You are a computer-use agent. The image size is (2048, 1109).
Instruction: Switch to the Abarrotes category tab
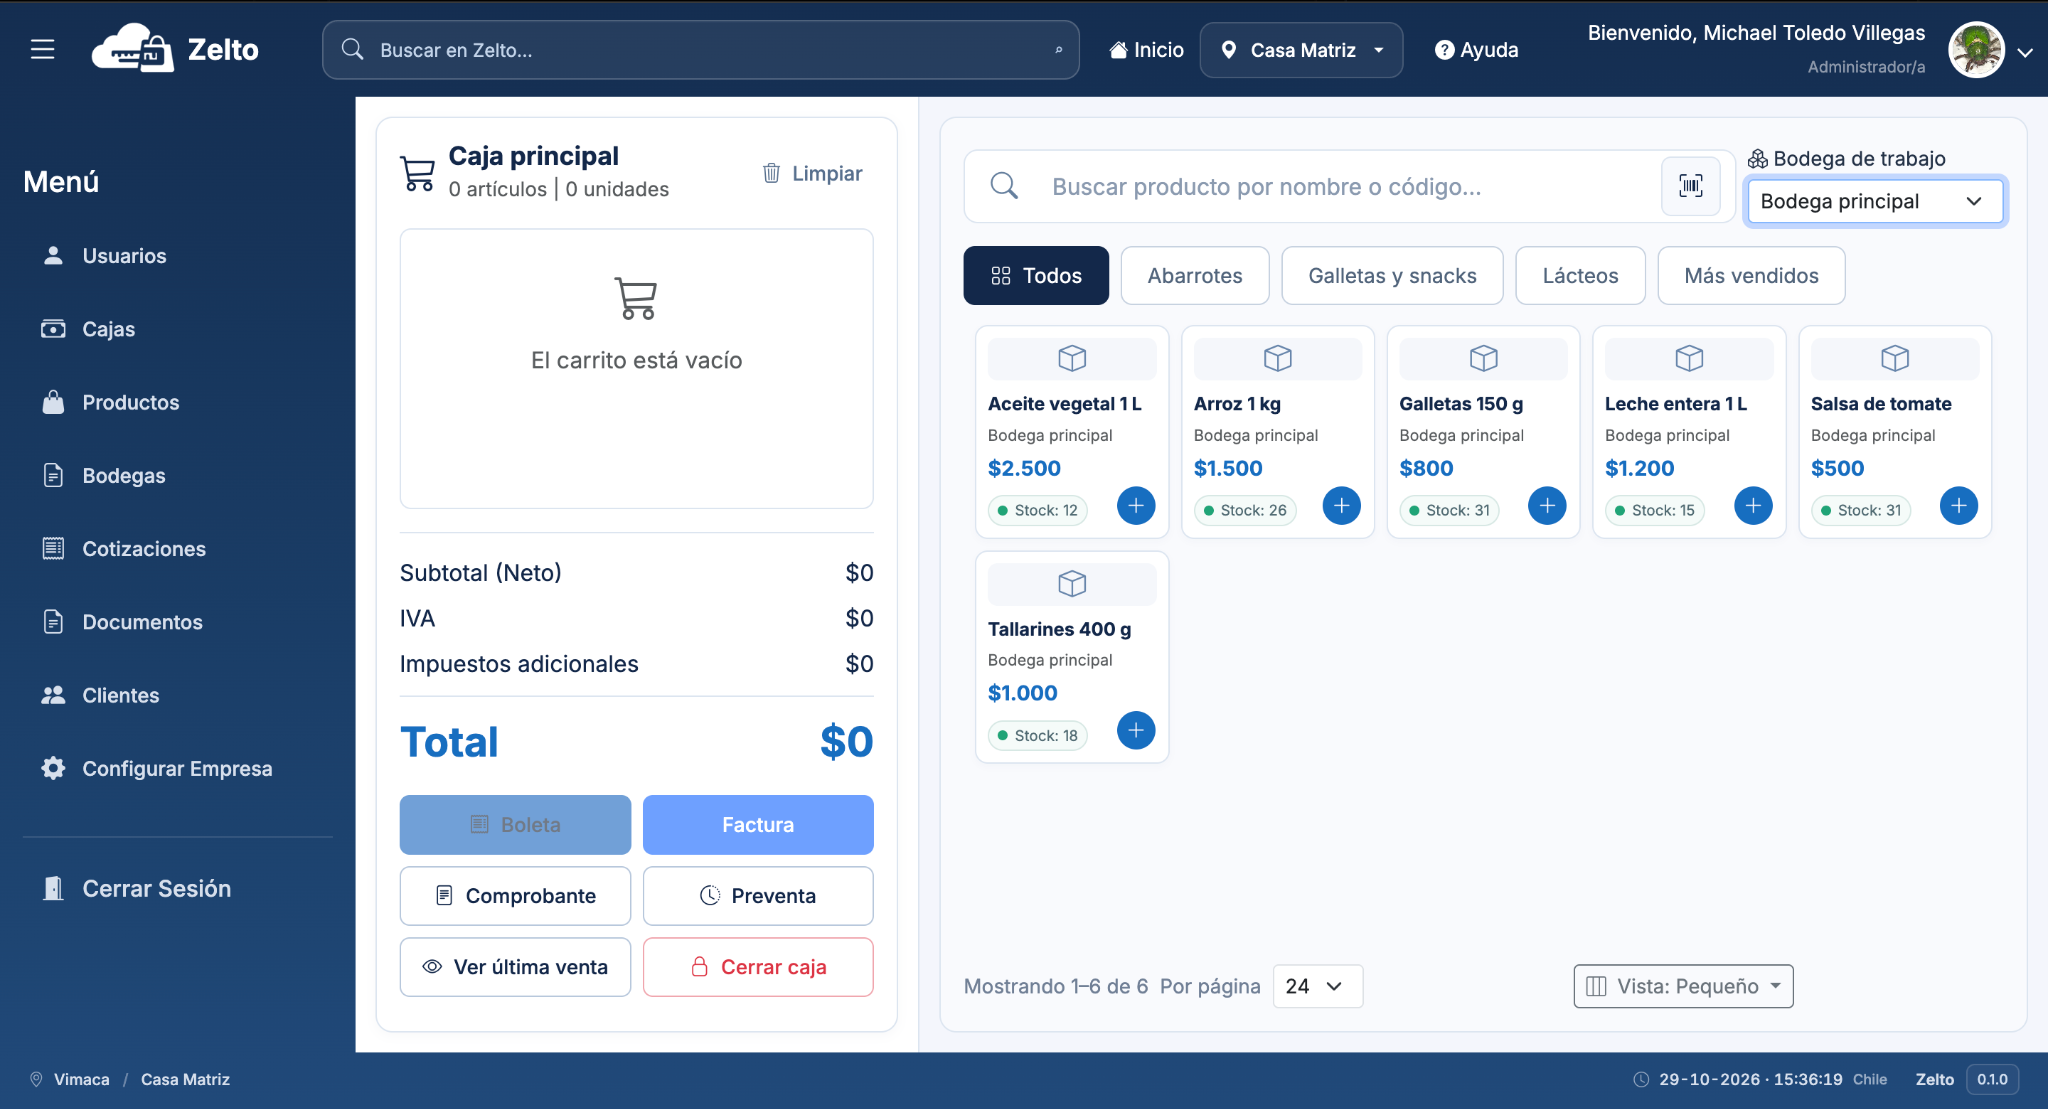pos(1195,276)
